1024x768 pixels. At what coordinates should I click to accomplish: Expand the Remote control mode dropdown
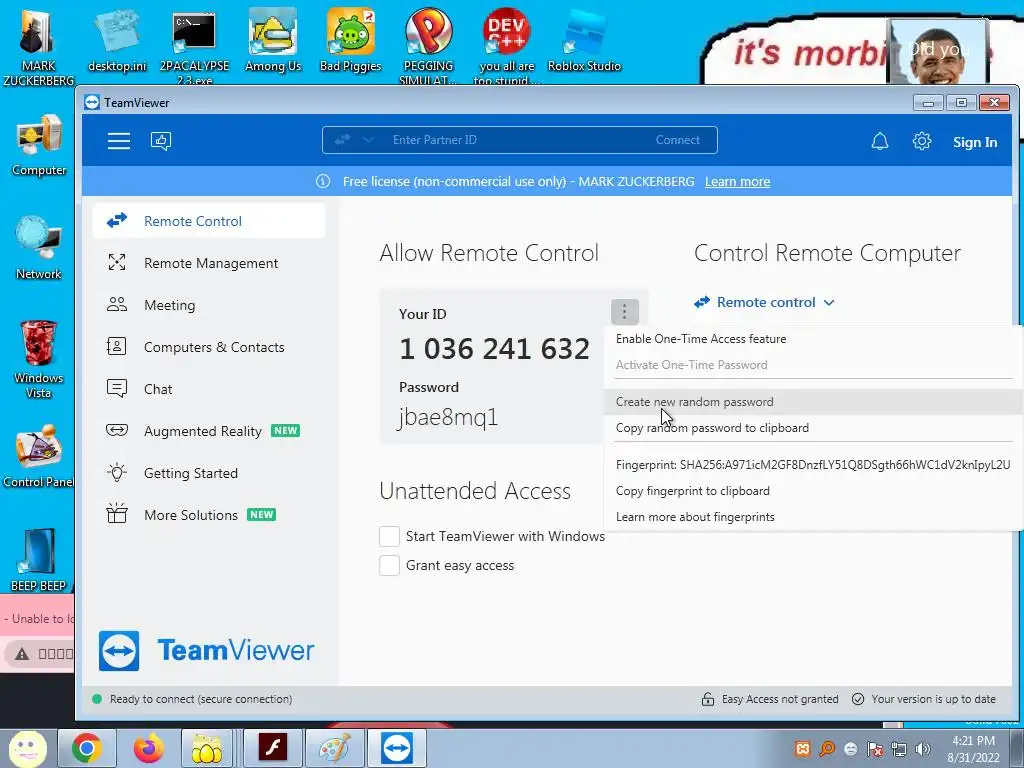coord(765,302)
